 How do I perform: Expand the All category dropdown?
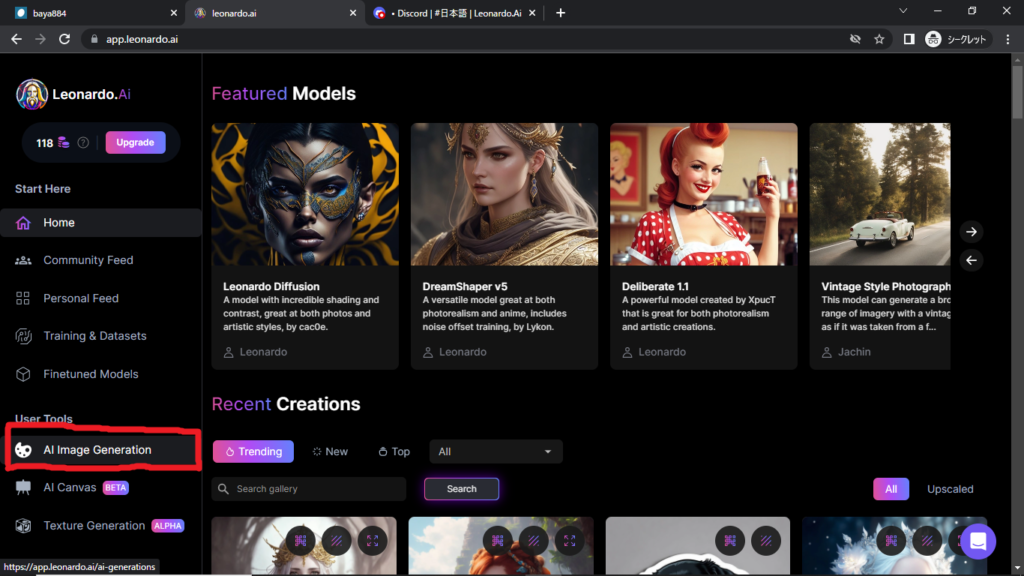(495, 452)
